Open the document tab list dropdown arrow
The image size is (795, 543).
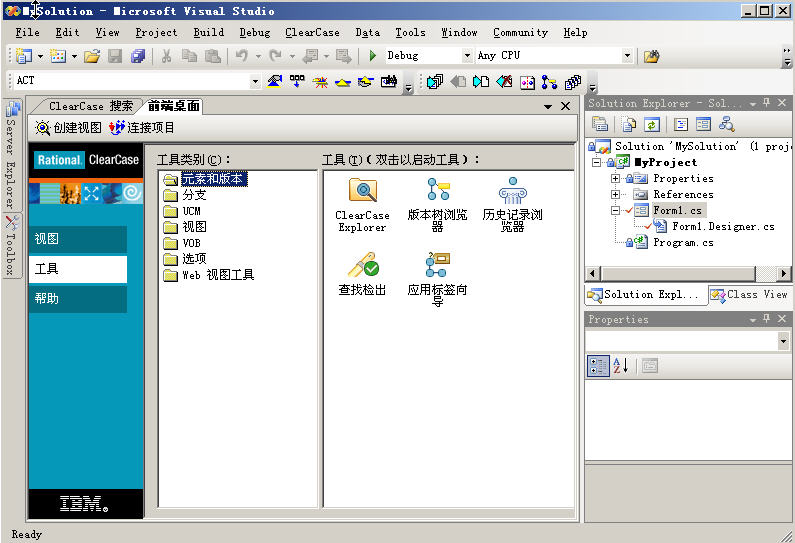coord(548,106)
